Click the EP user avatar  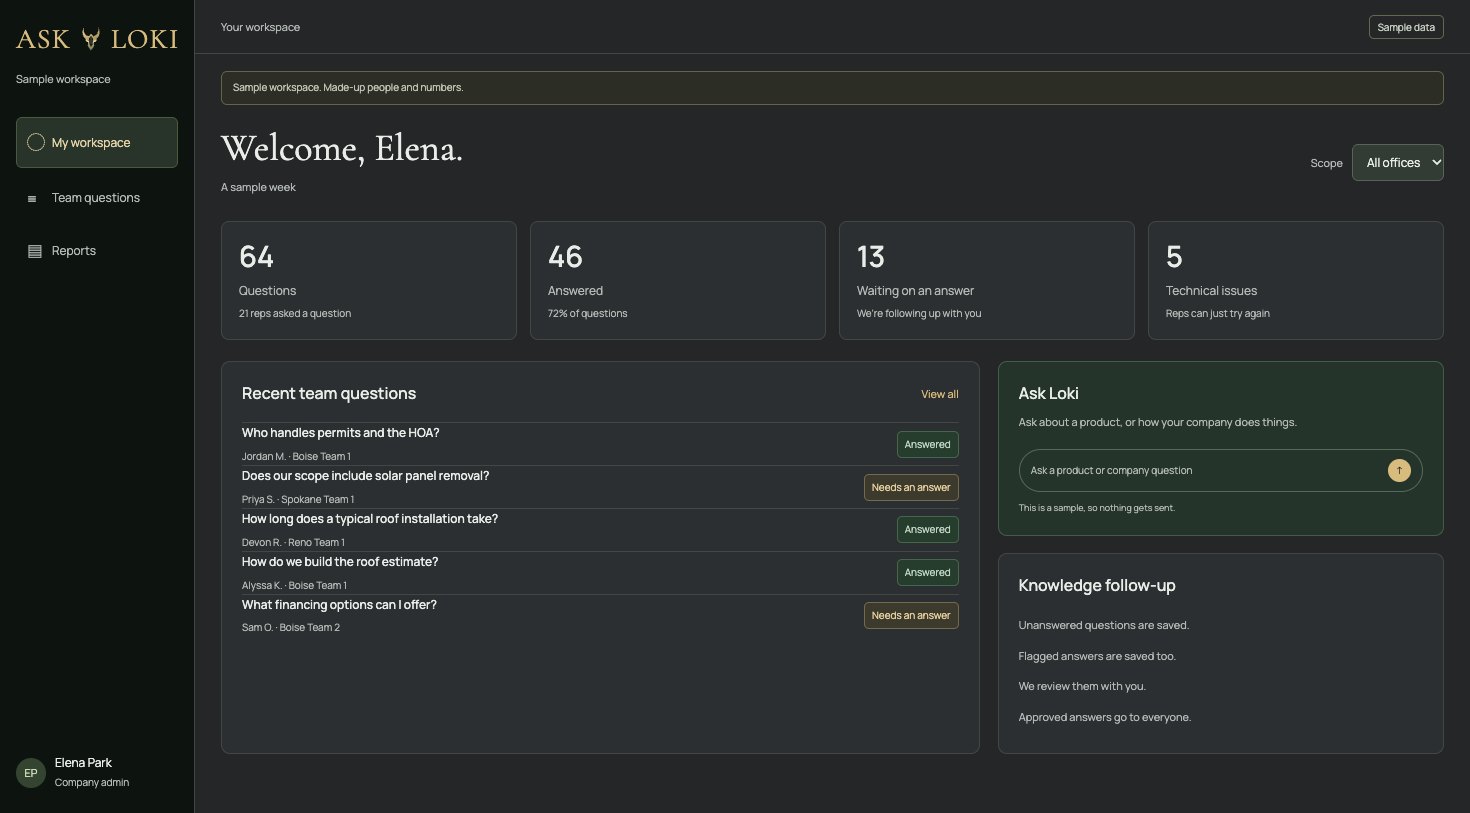[31, 773]
